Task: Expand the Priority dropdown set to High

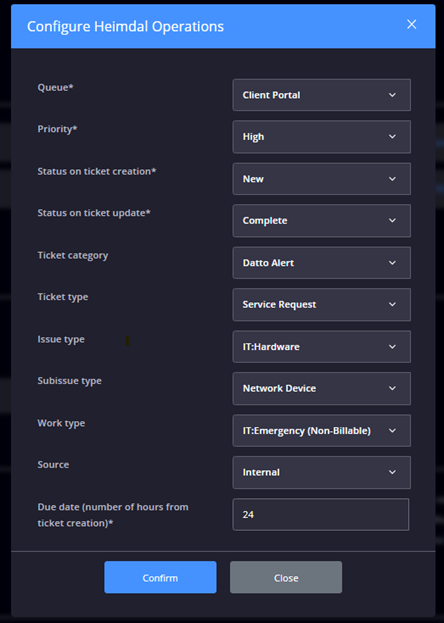Action: (x=322, y=137)
